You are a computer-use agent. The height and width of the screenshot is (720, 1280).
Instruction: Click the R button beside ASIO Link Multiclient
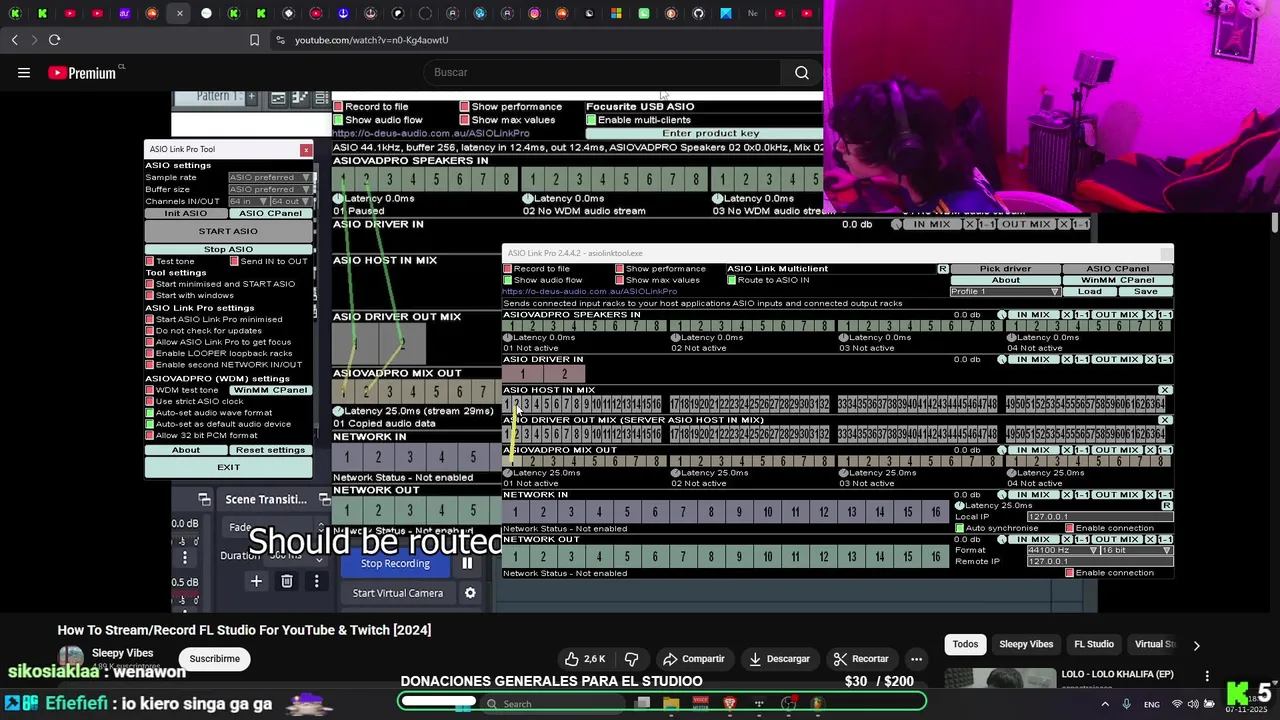coord(942,269)
